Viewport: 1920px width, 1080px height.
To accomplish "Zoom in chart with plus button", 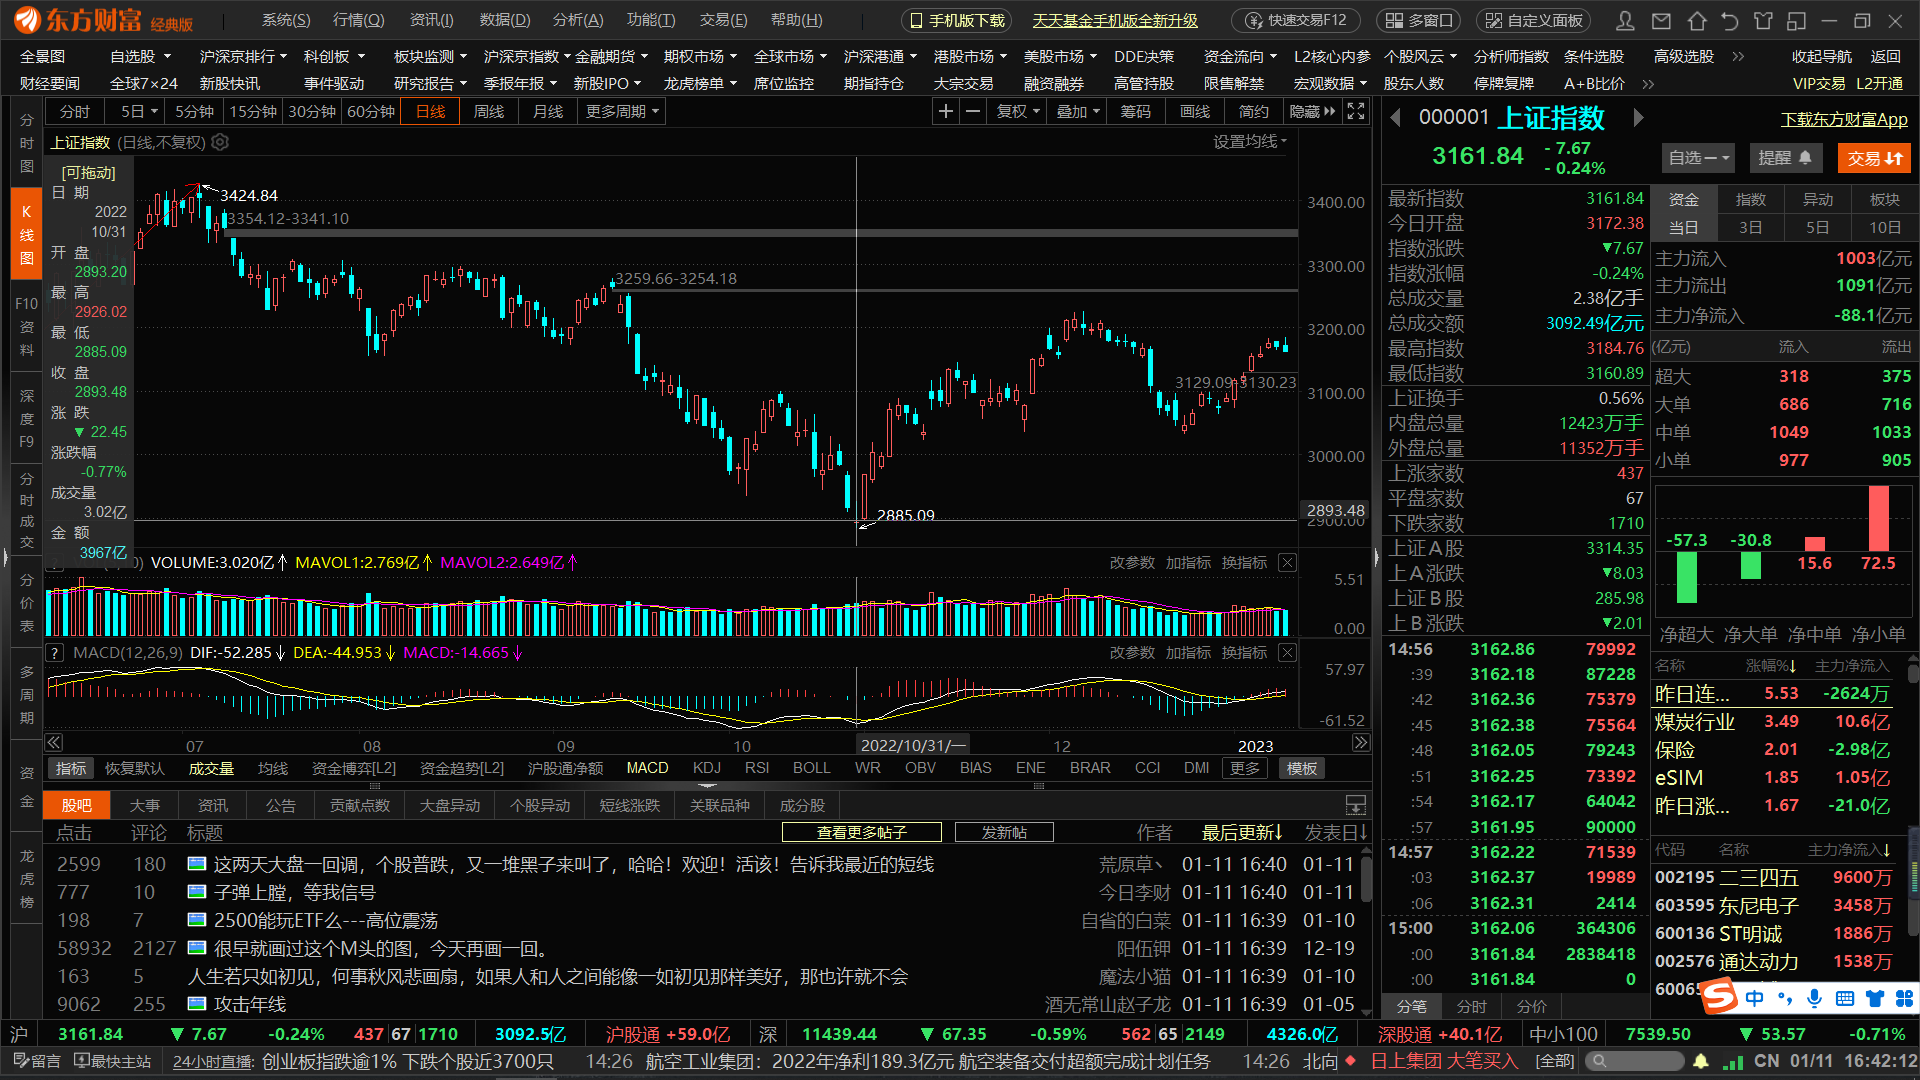I will (x=945, y=111).
